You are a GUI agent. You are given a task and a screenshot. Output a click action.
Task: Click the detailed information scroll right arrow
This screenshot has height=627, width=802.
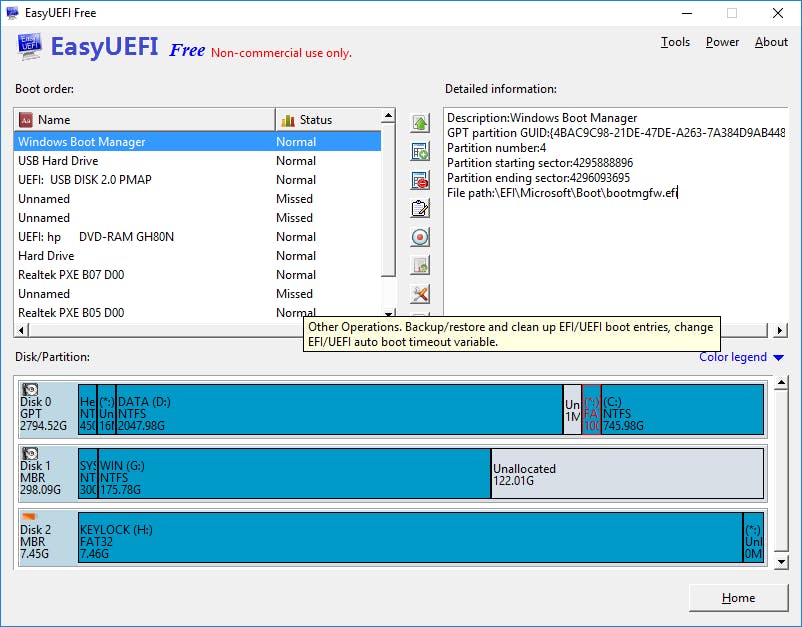point(779,330)
